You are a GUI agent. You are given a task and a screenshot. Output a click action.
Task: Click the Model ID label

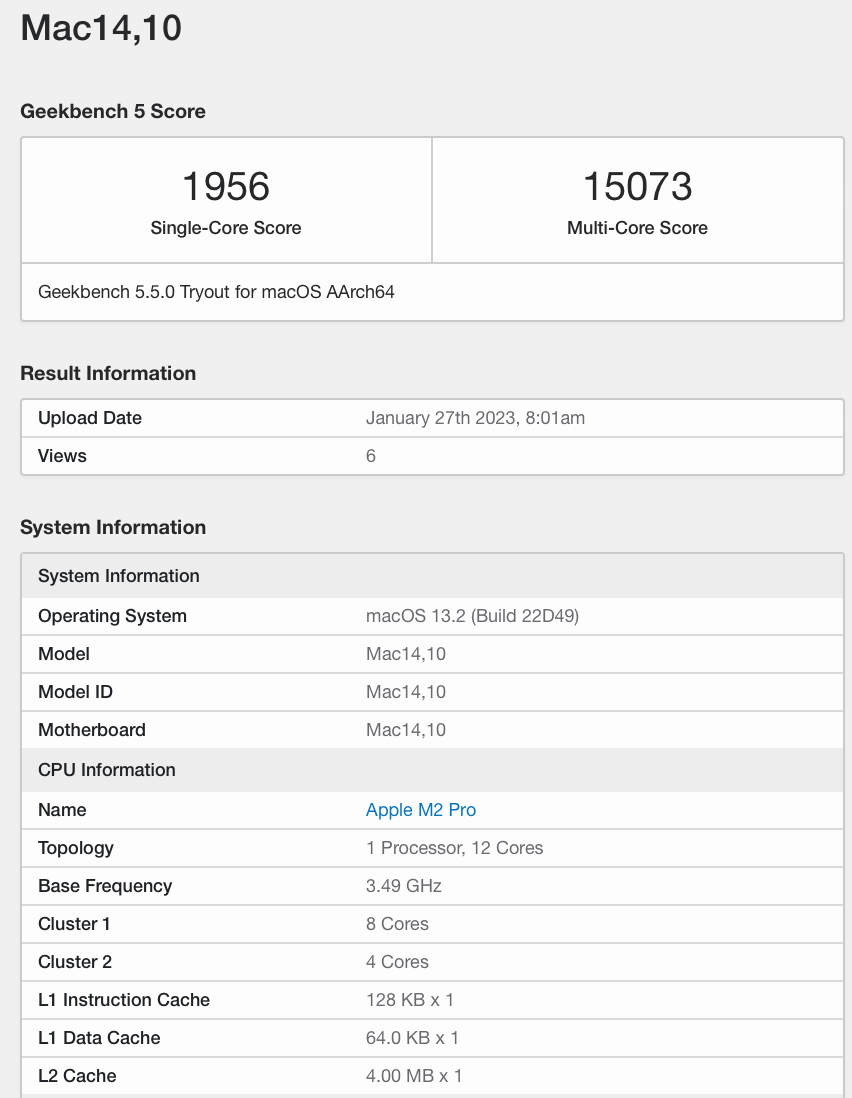pos(75,692)
